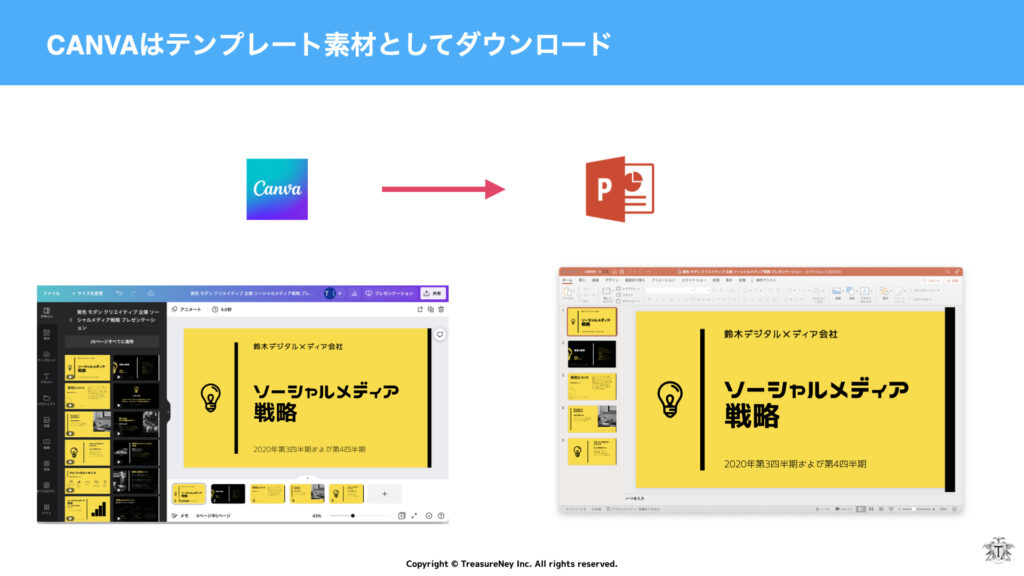Image resolution: width=1024 pixels, height=576 pixels.
Task: Select slide 3 thumbnail in PowerPoint
Action: pos(592,387)
